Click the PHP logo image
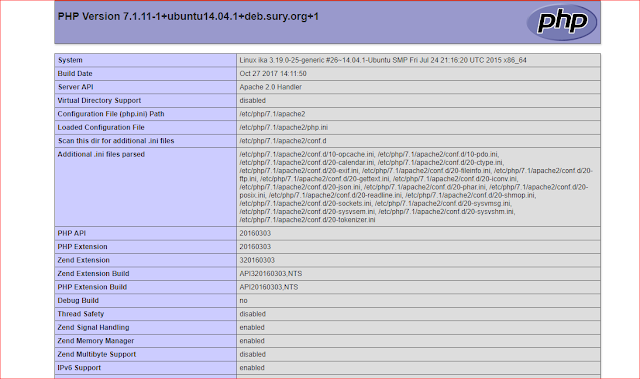The height and width of the screenshot is (379, 640). click(x=562, y=22)
